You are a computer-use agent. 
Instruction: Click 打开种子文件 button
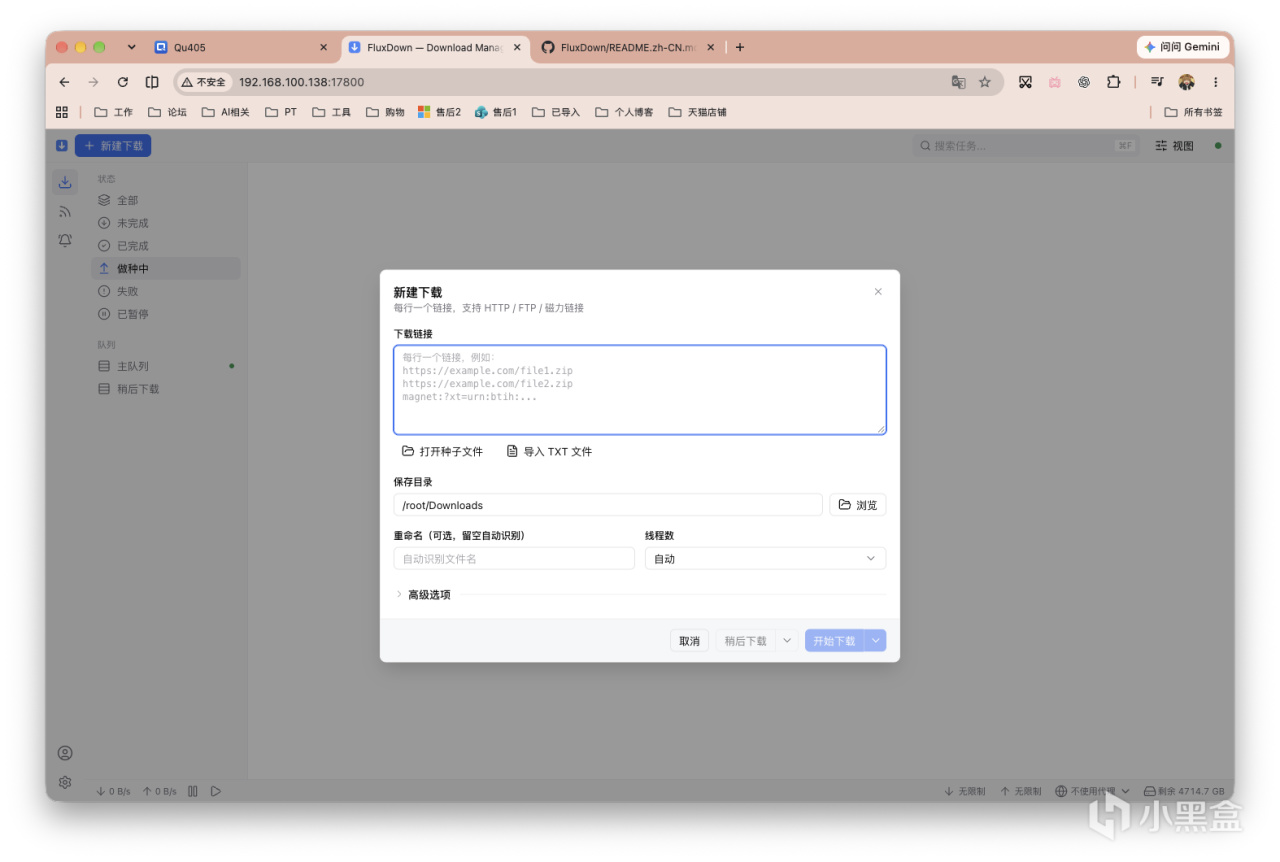point(442,452)
